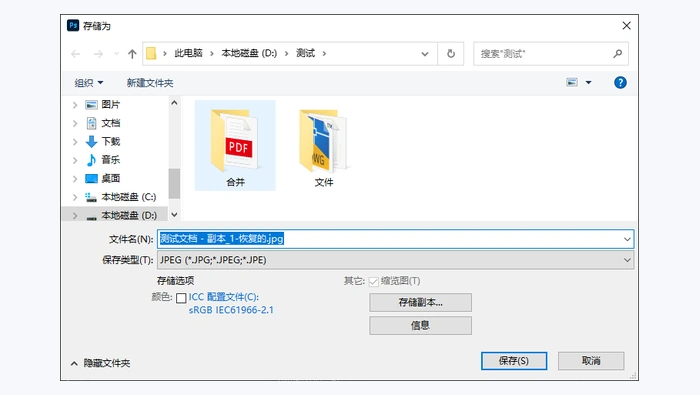This screenshot has height=395, width=700.
Task: Expand the 文档 tree node
Action: click(x=75, y=123)
